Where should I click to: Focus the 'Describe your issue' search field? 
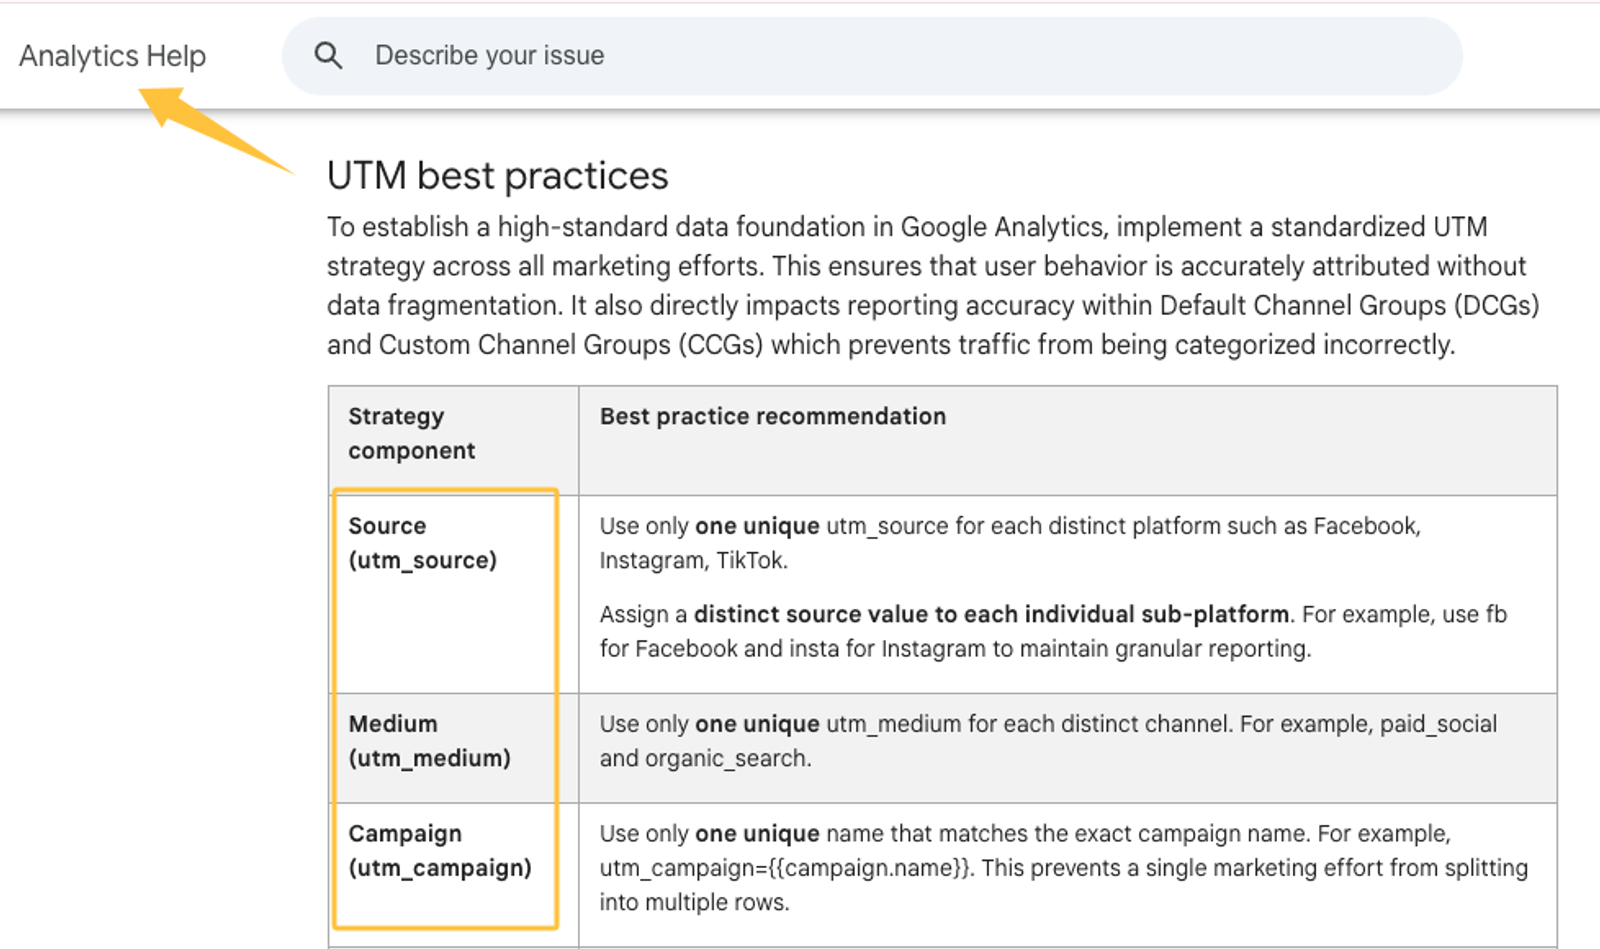coord(872,56)
